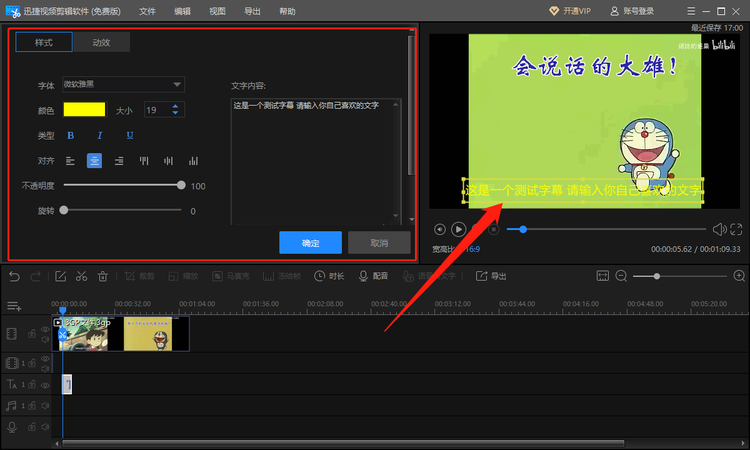
Task: Align subtitle text to the right
Action: [119, 161]
